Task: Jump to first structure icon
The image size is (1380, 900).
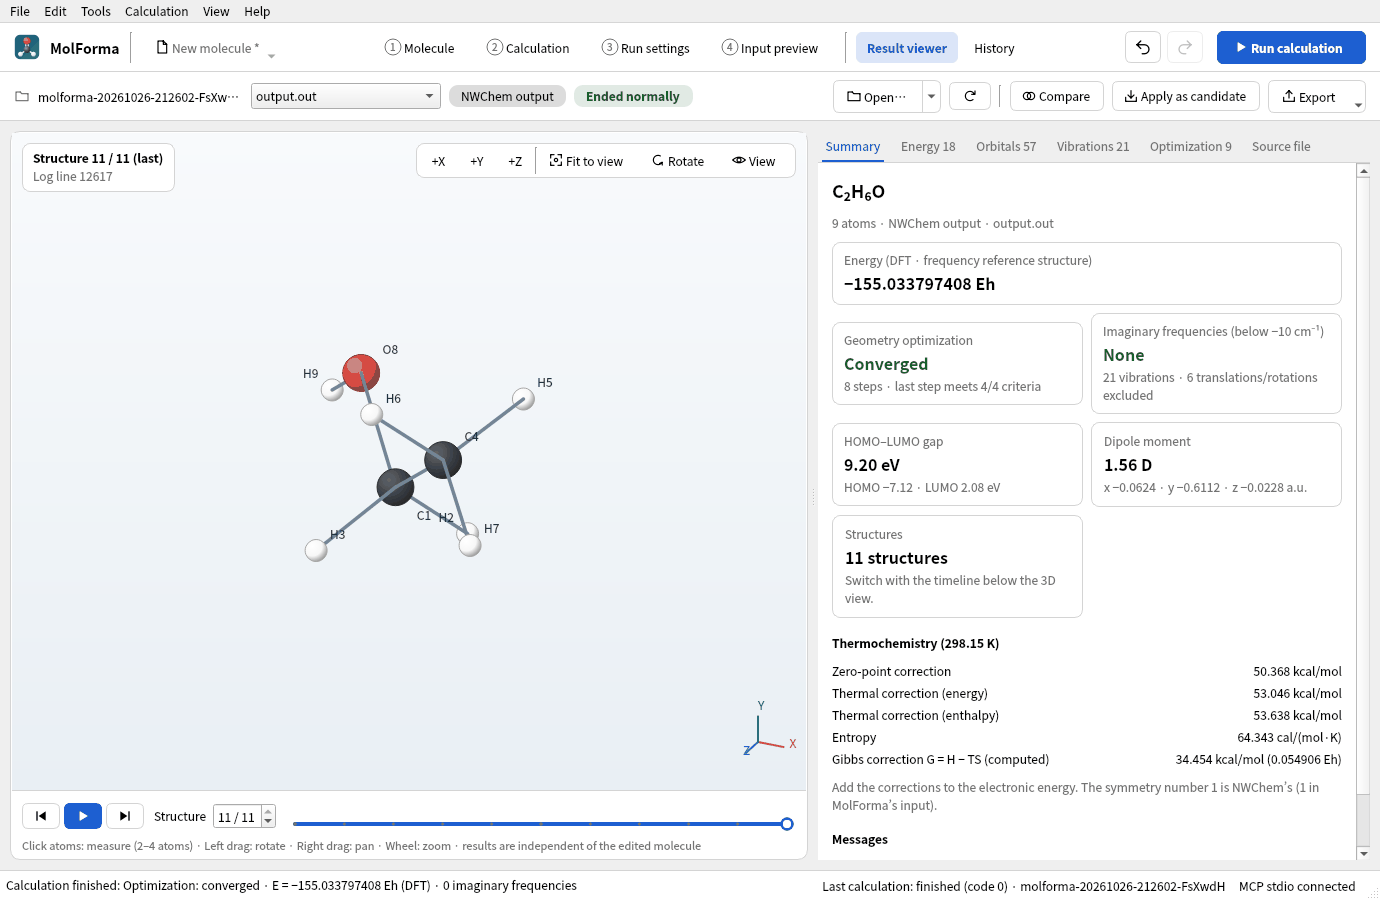Action: point(41,816)
